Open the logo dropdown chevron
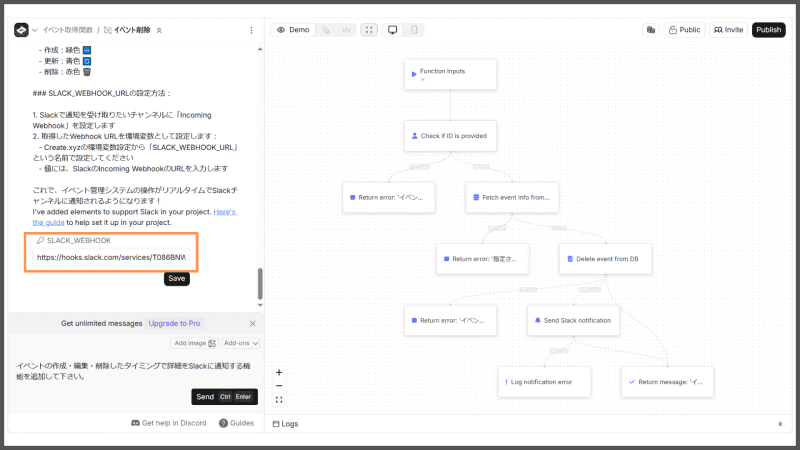 35,31
